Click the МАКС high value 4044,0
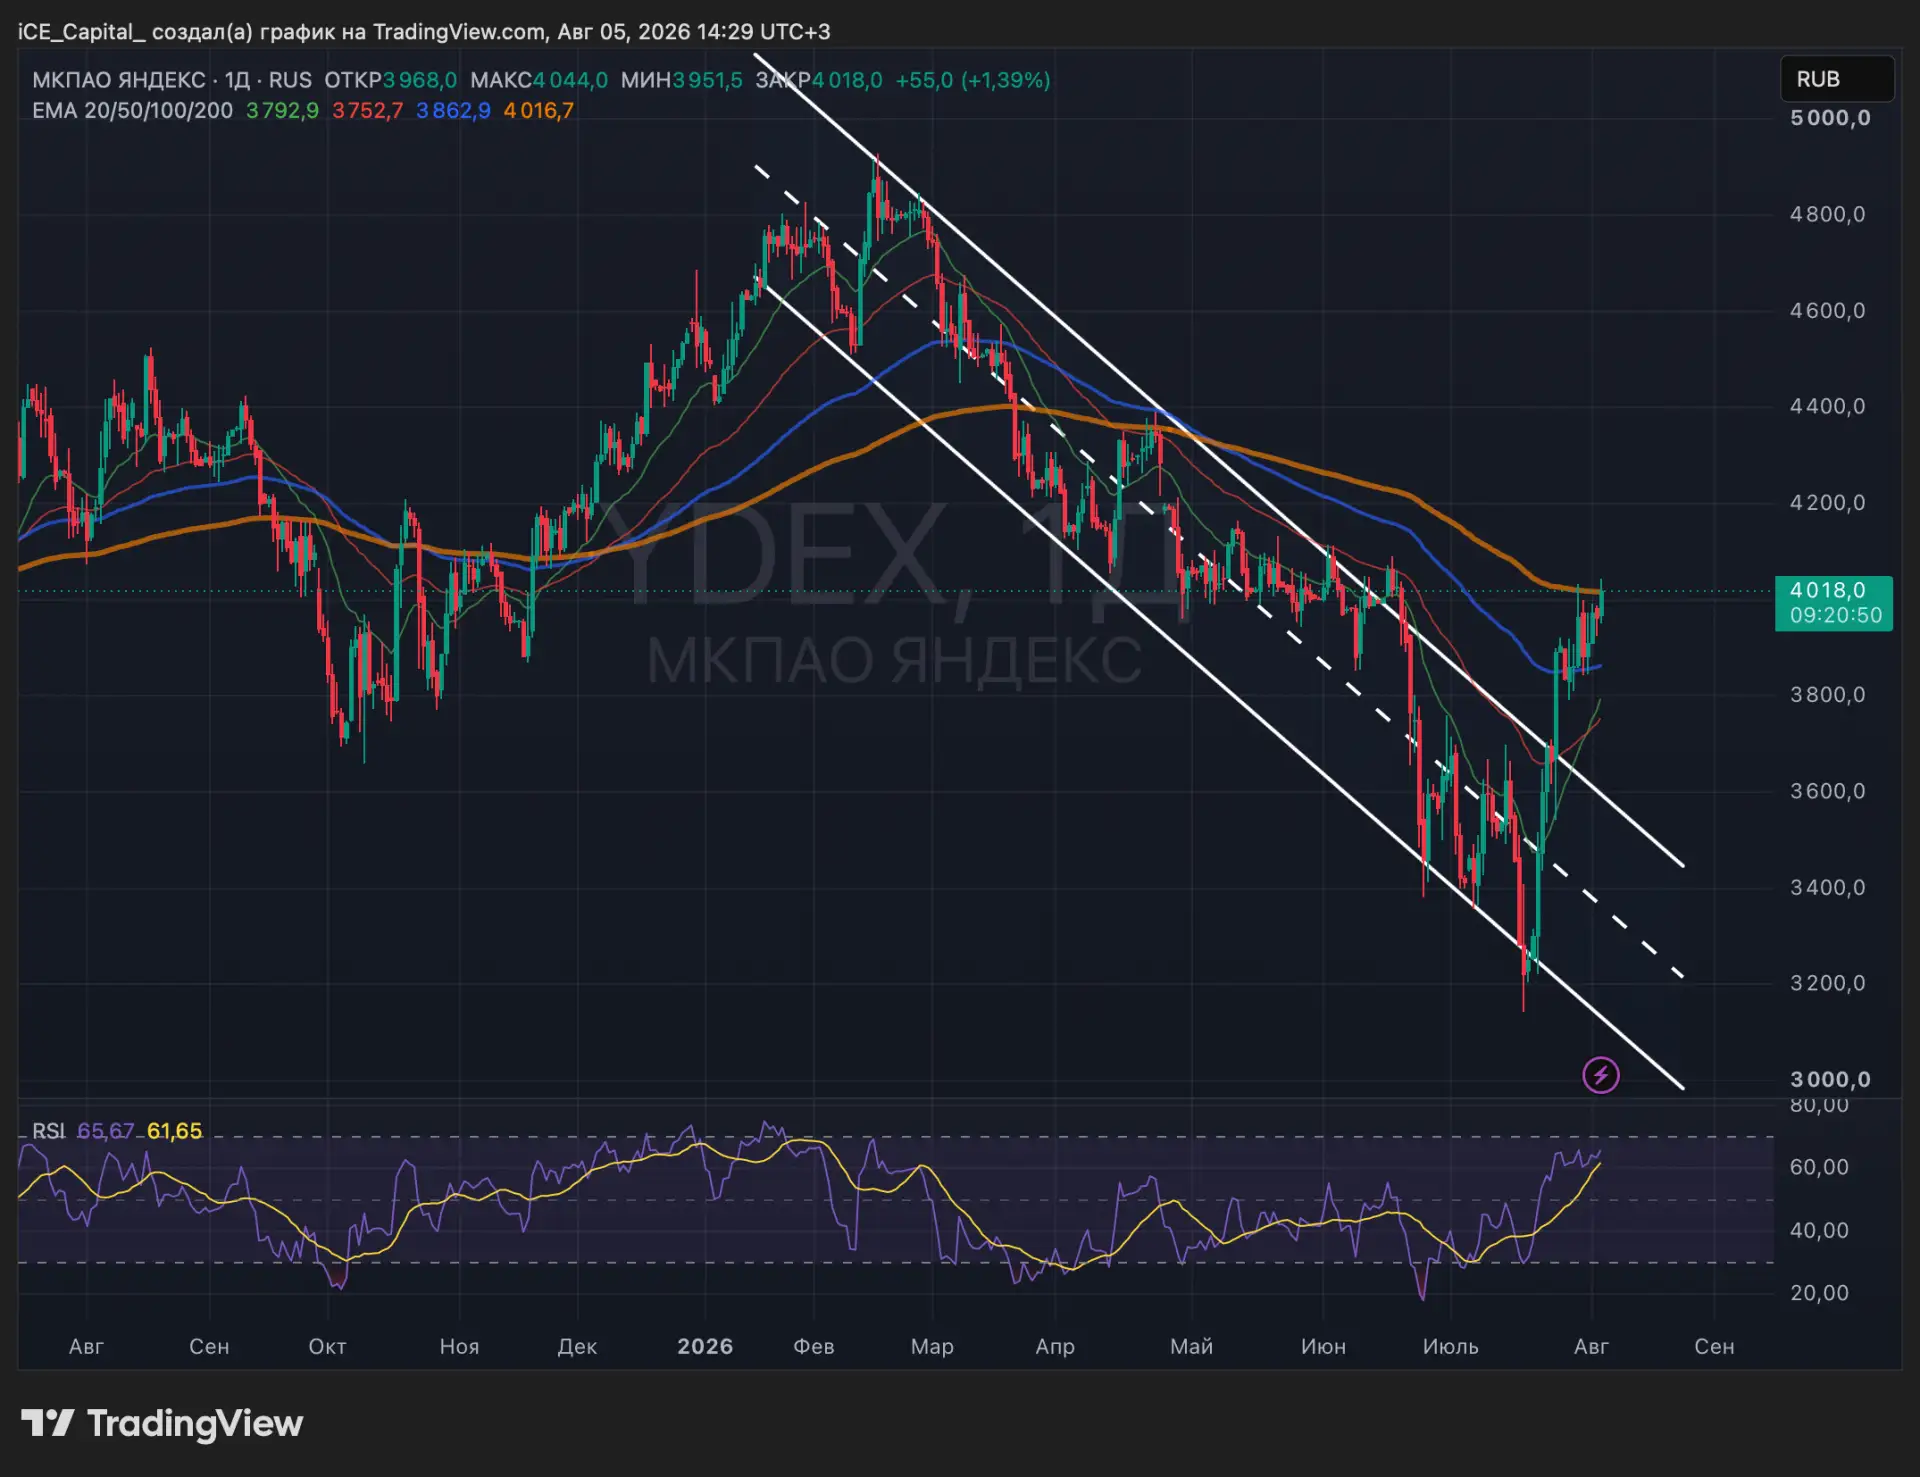The width and height of the screenshot is (1920, 1477). [570, 80]
